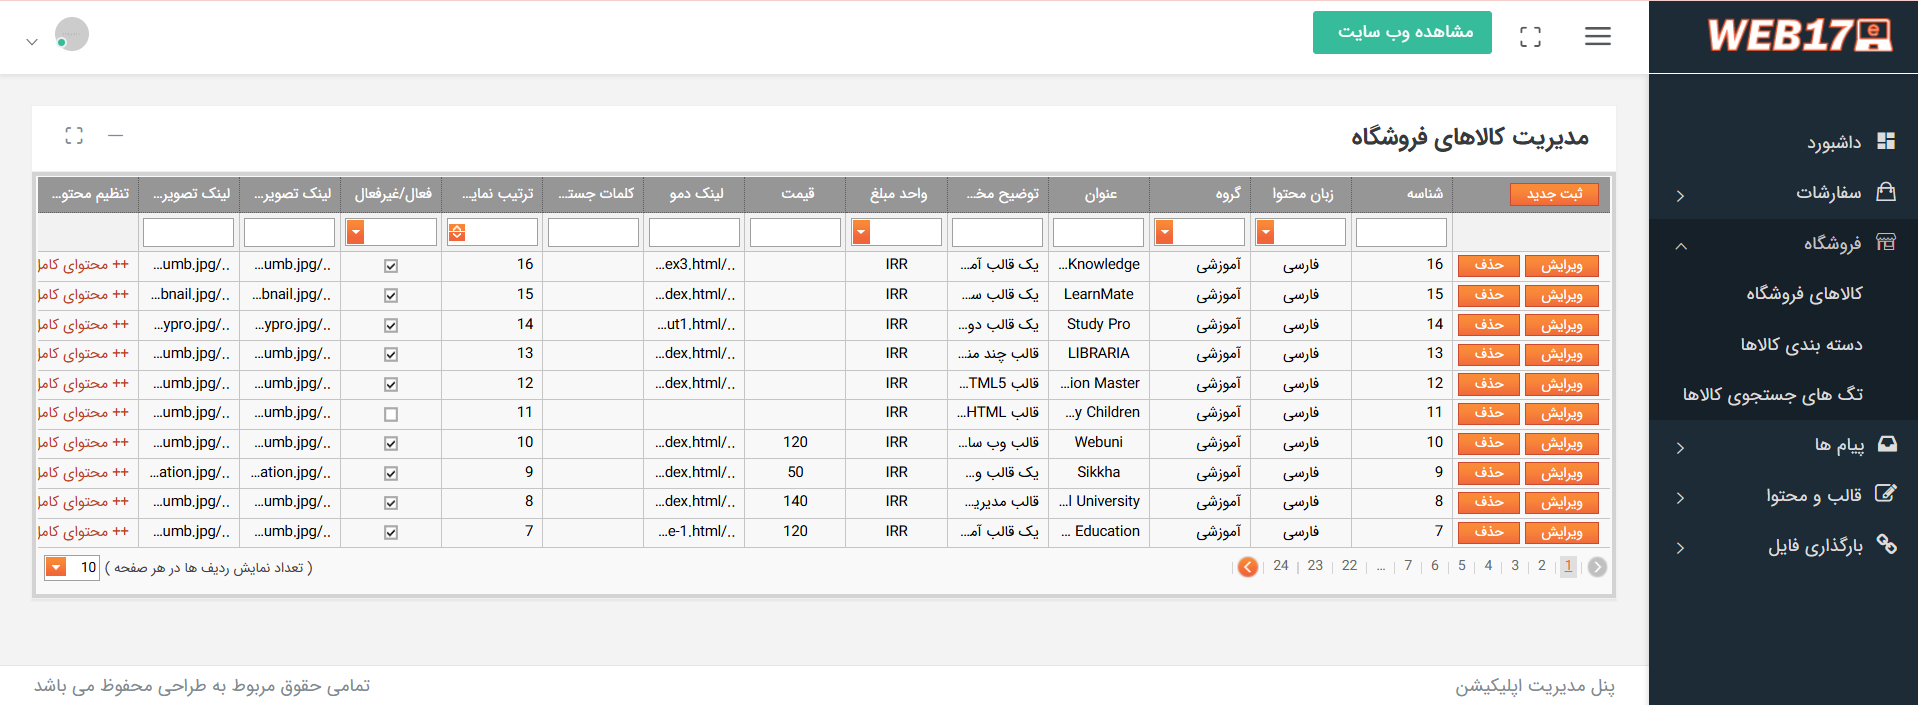Screen dimensions: 1918x705
Task: Go to next page with pagination arrow
Action: tap(1247, 567)
